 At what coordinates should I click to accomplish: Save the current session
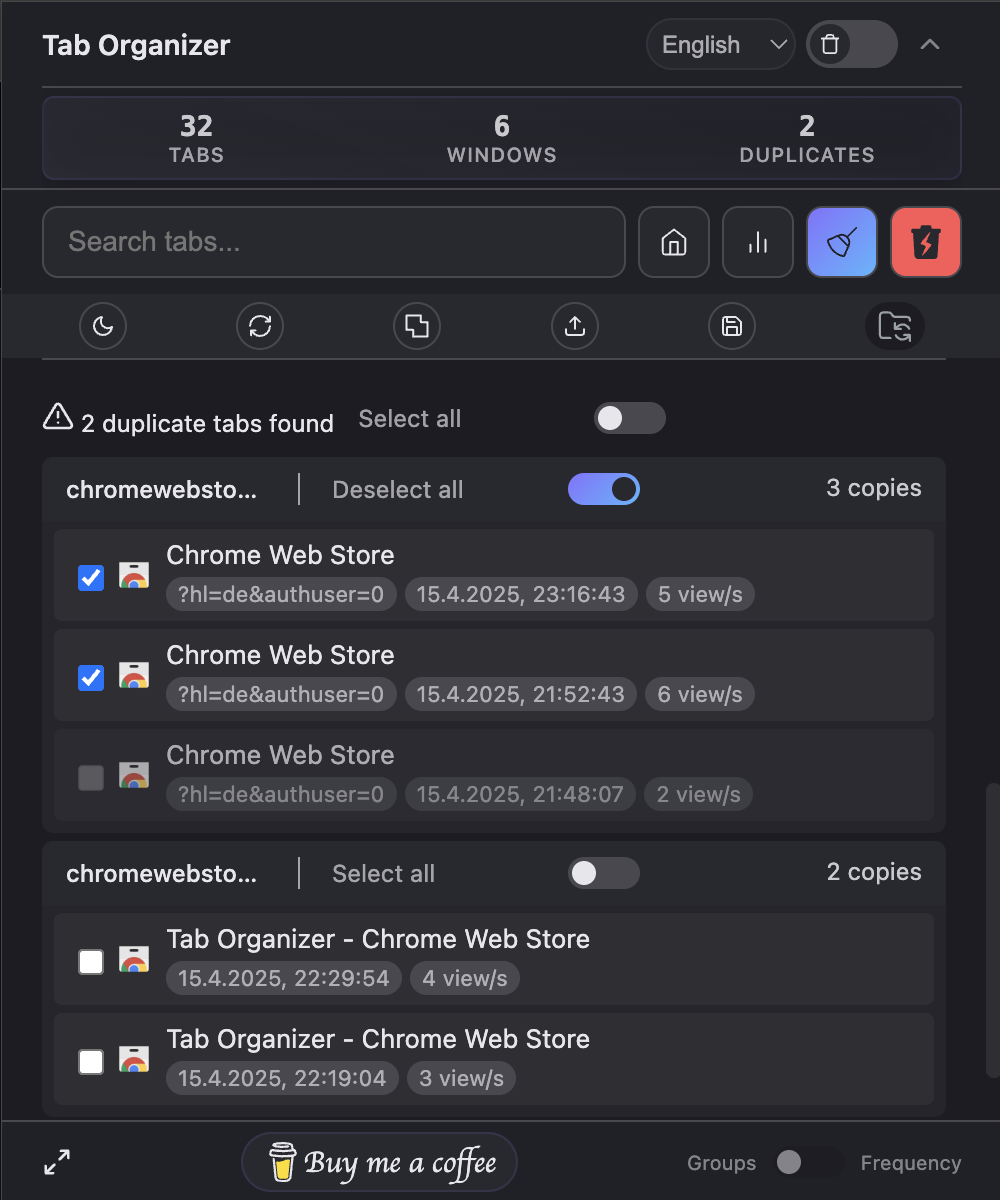732,326
